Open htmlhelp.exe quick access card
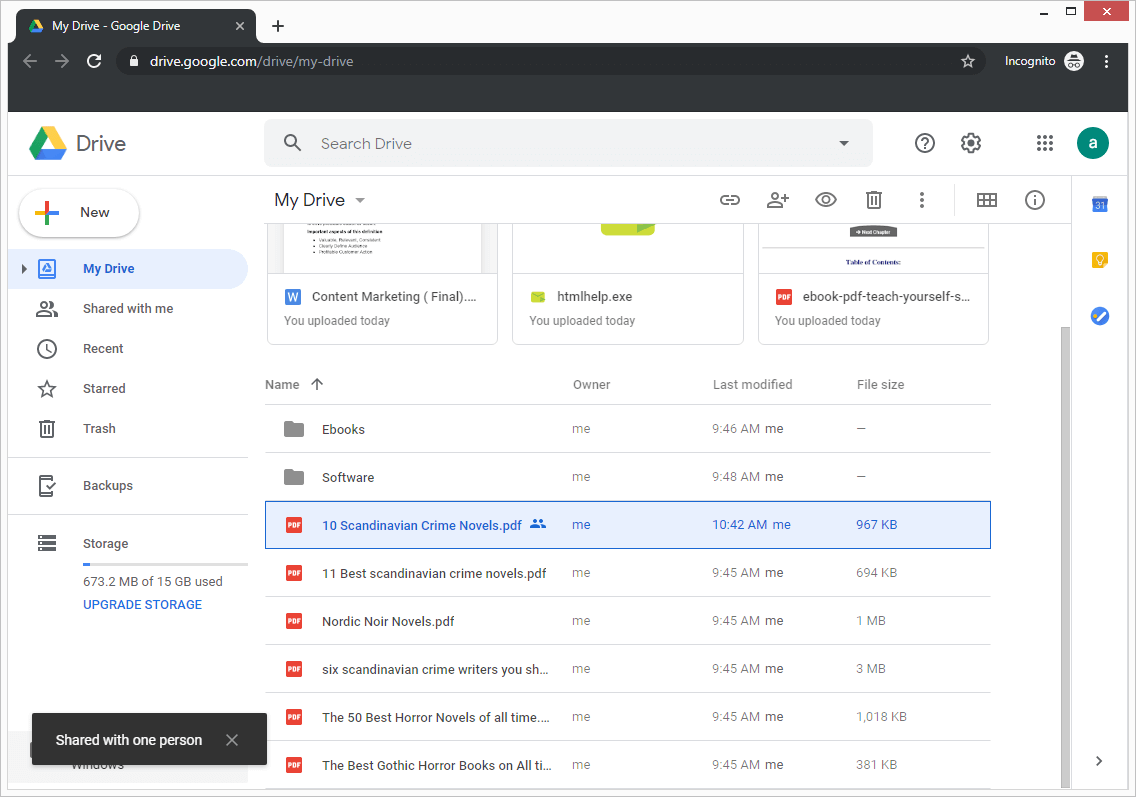The width and height of the screenshot is (1136, 797). (627, 284)
